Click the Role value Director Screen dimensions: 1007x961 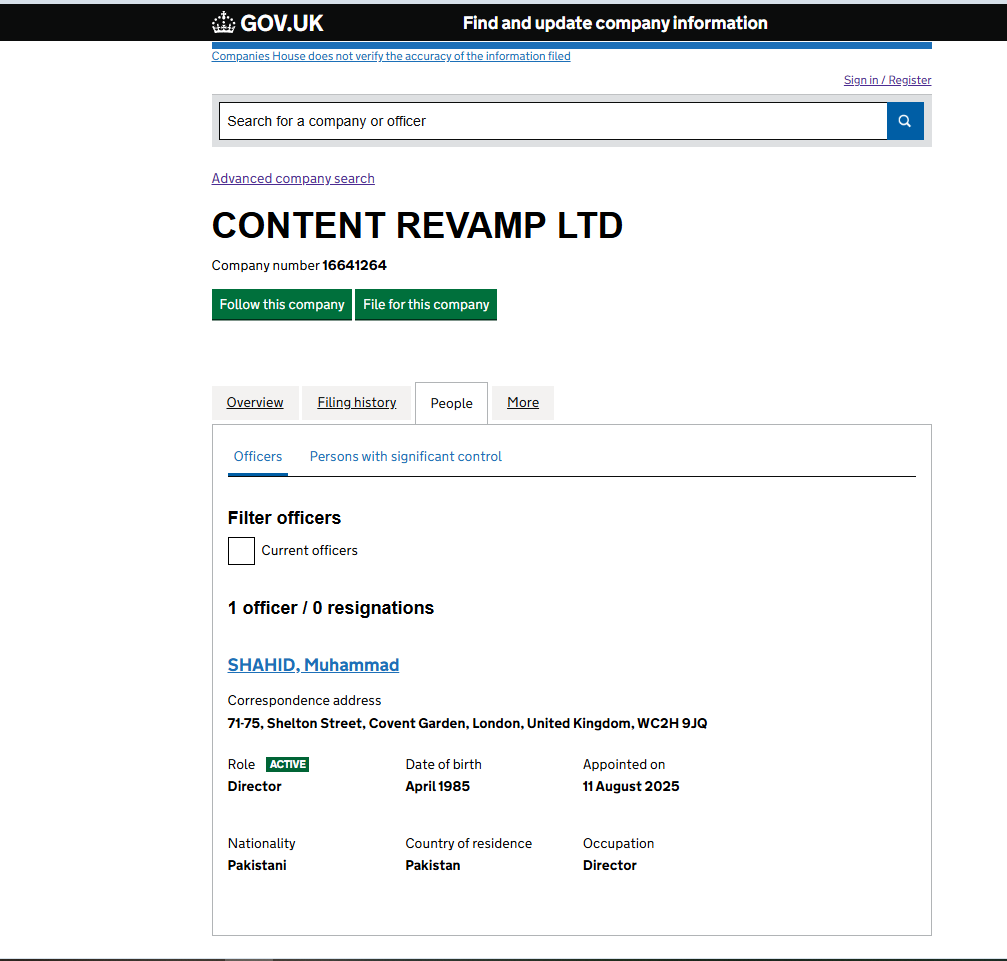254,786
